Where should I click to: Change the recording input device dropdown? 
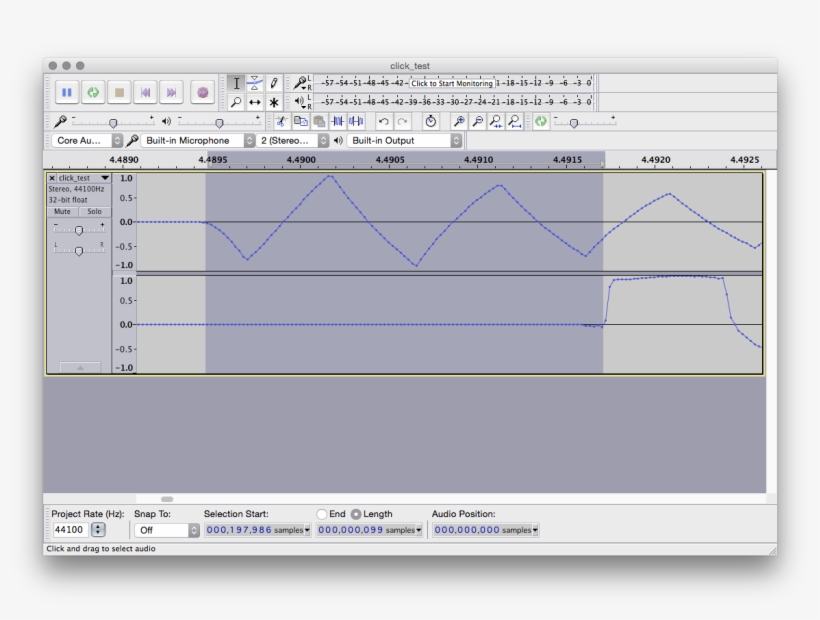(x=197, y=140)
